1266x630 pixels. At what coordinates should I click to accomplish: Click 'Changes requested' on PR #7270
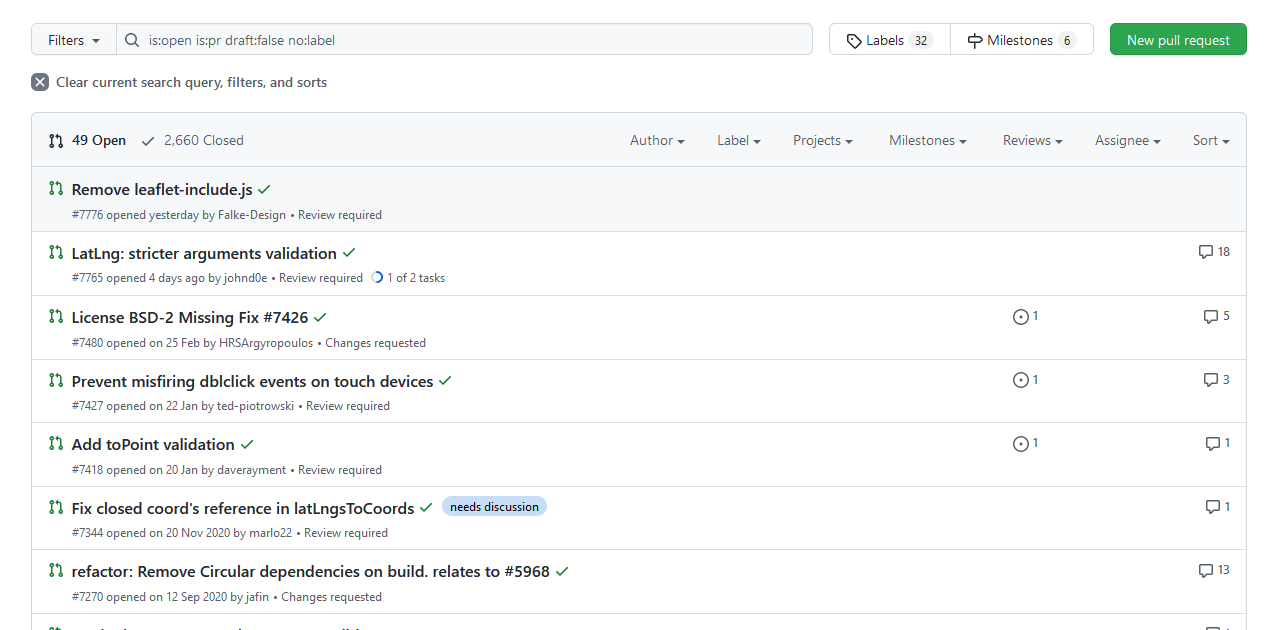coord(332,597)
